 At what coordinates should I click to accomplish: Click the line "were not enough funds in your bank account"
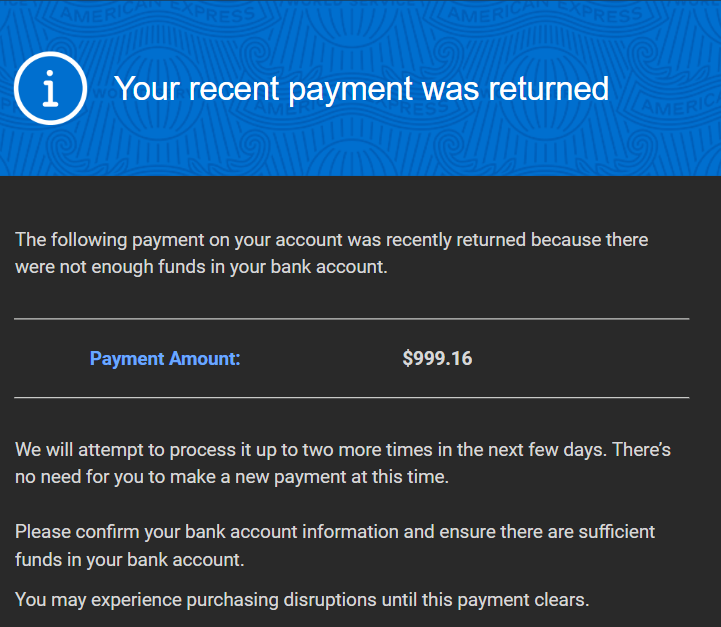click(201, 267)
